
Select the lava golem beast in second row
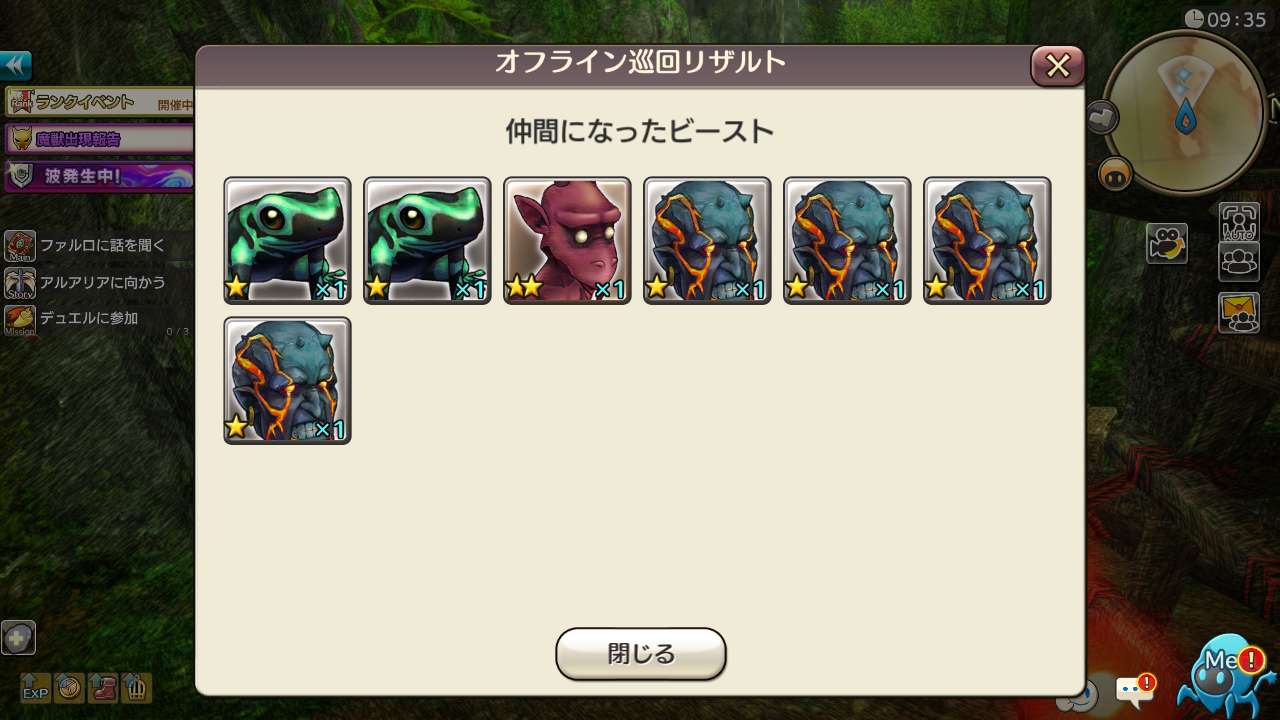[287, 380]
